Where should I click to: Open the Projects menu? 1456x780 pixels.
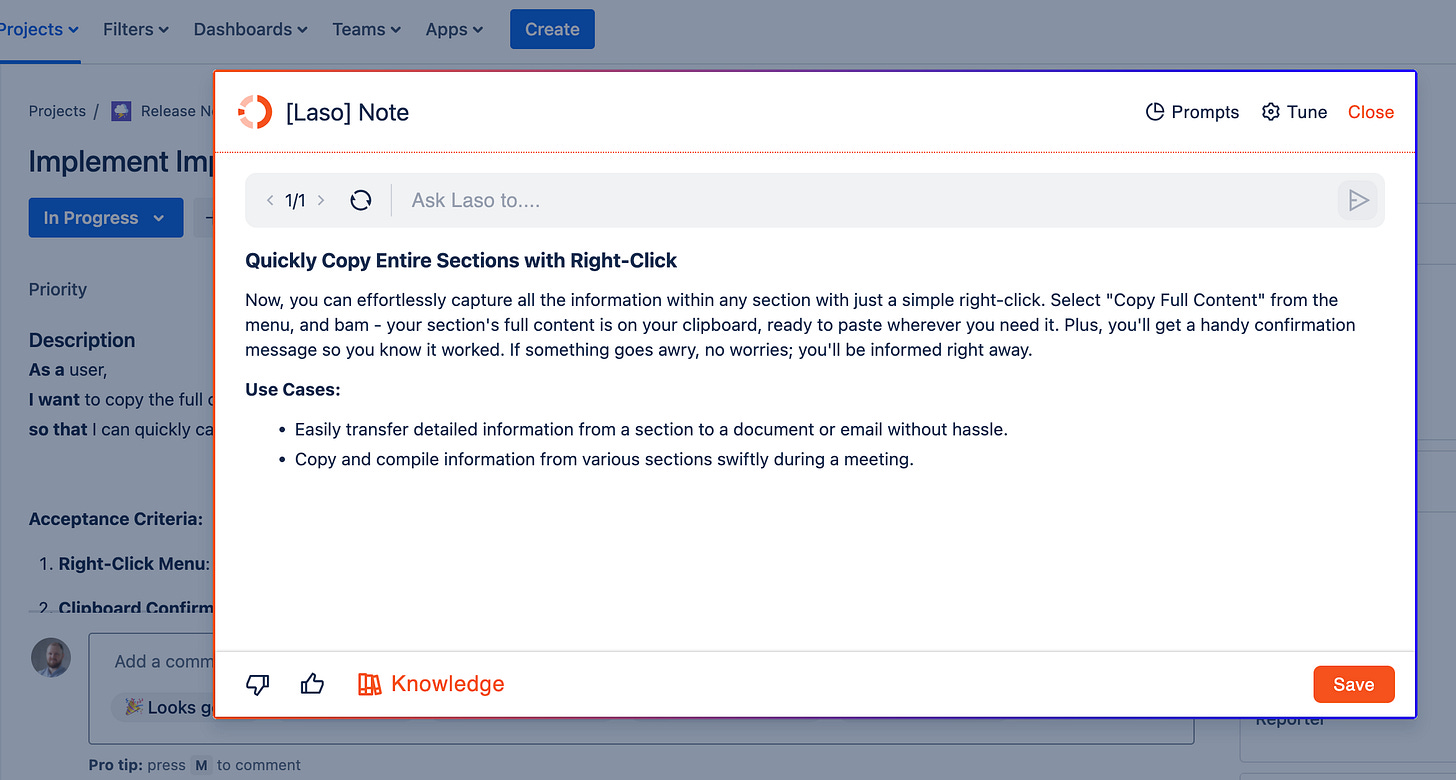coord(38,29)
